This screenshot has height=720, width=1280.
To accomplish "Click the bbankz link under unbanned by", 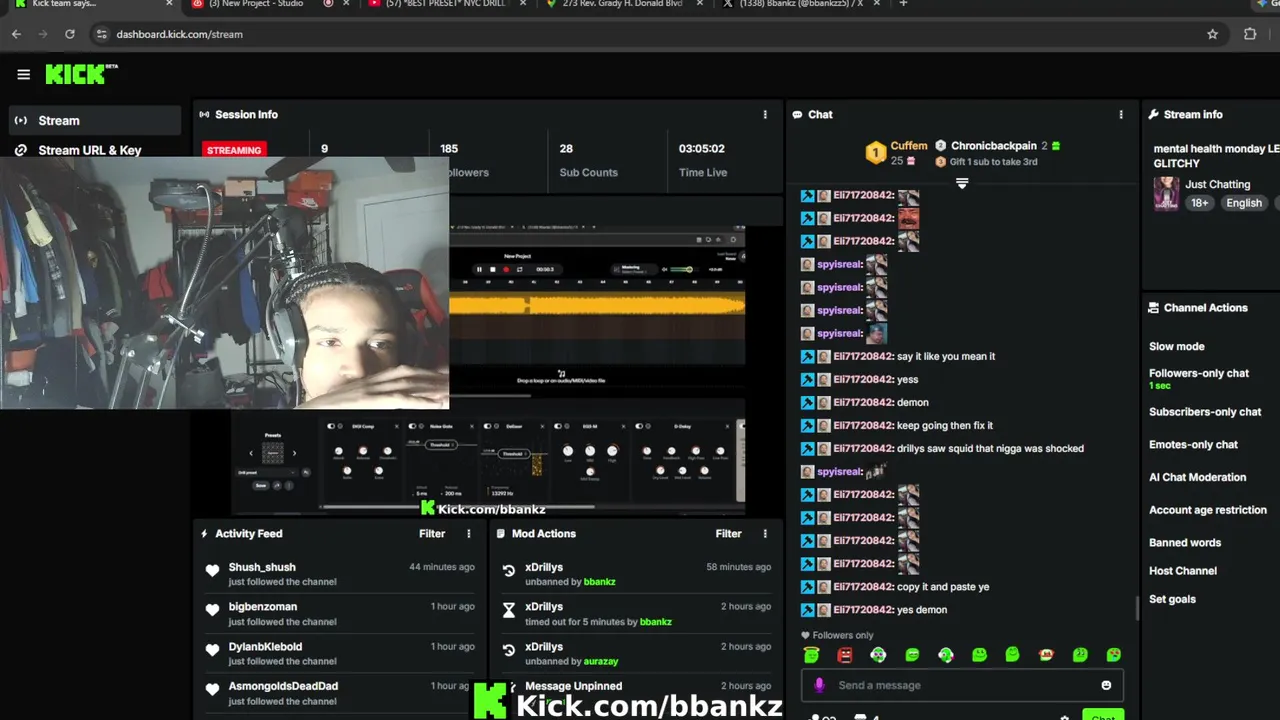I will coord(599,582).
